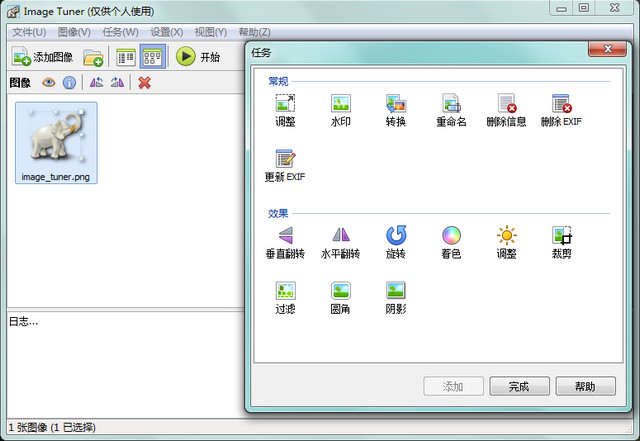
Task: Click the 帮助 button in task dialog
Action: [x=585, y=386]
